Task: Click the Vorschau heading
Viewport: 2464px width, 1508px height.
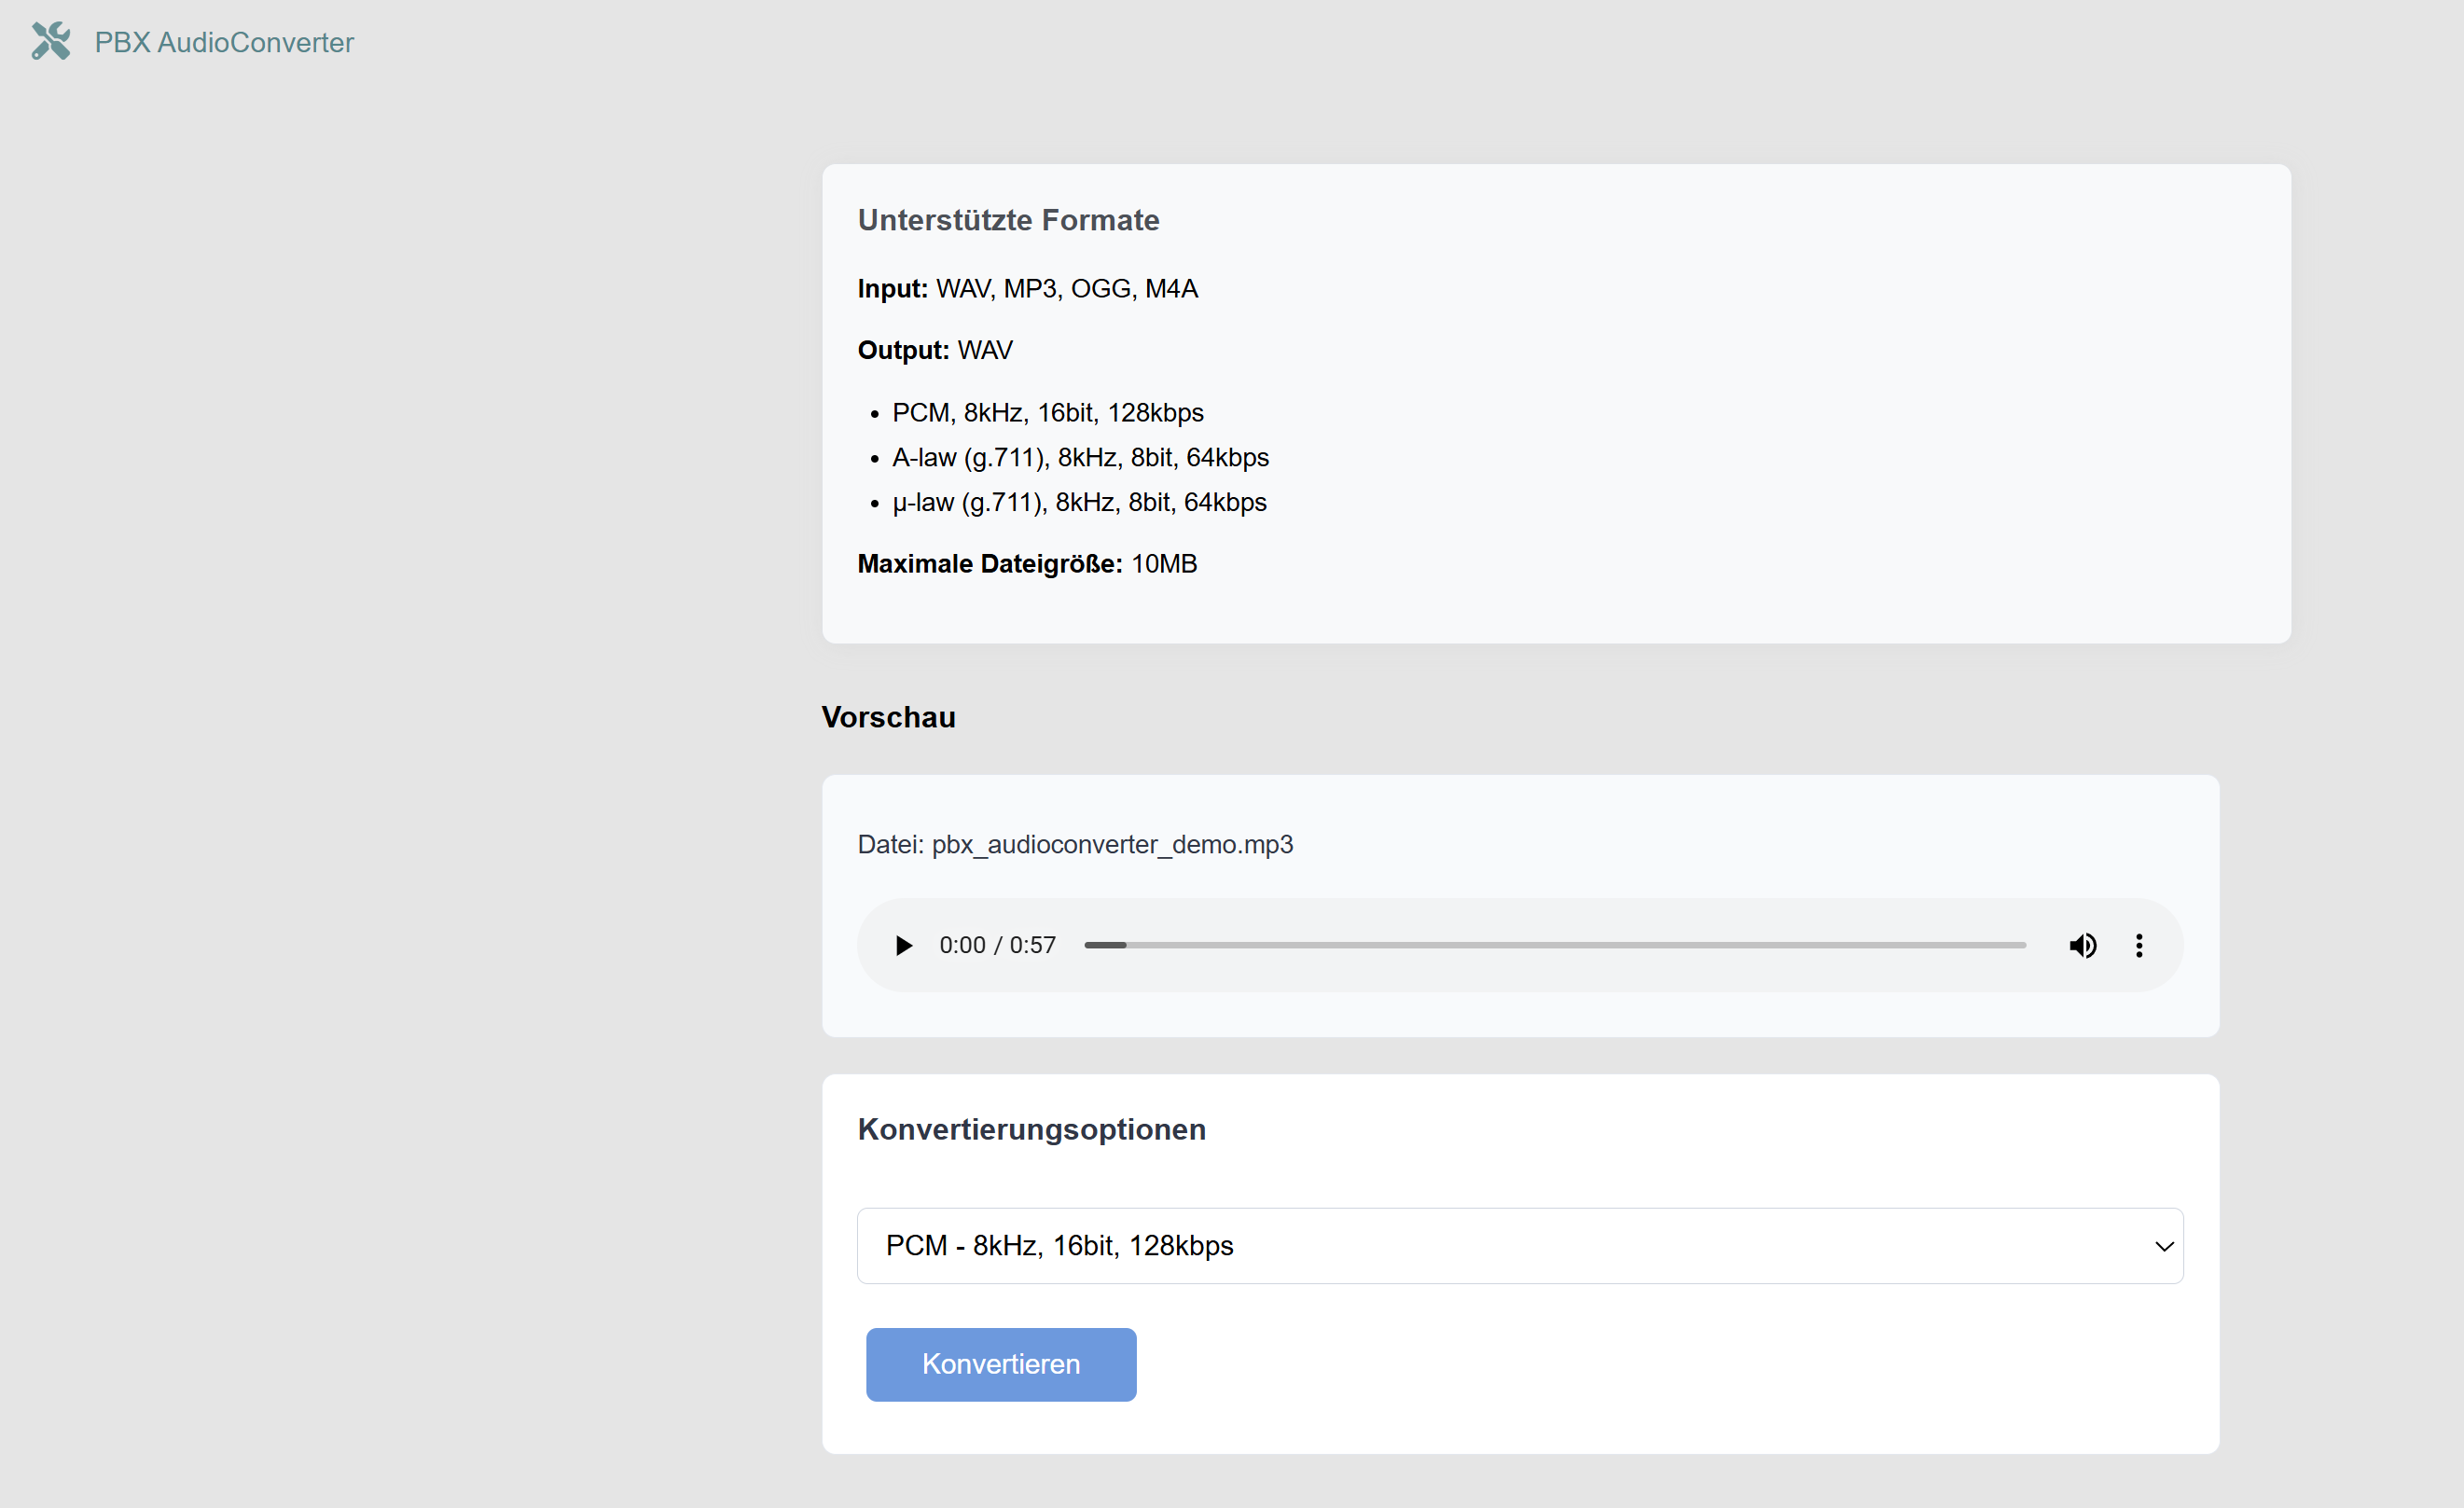Action: [x=888, y=717]
